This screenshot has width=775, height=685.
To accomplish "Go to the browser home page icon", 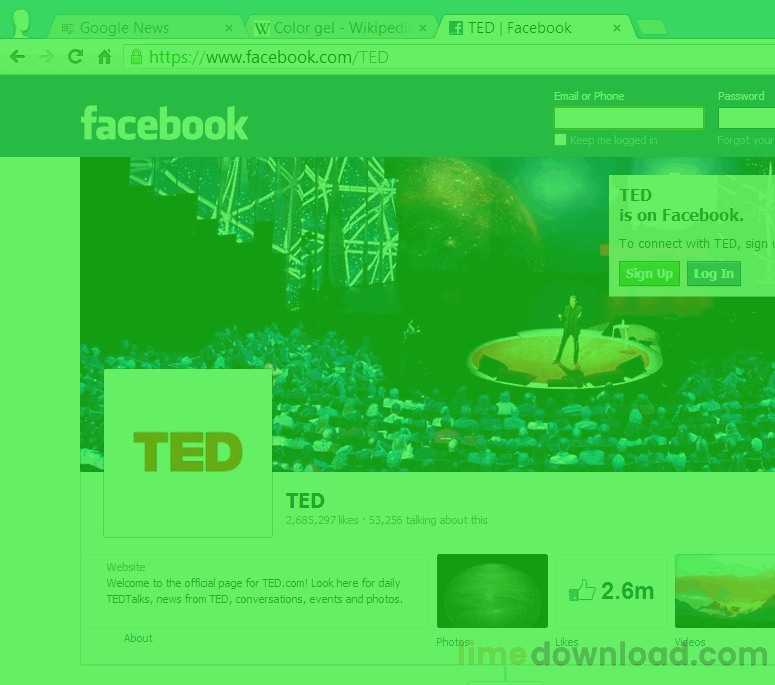I will [x=104, y=57].
